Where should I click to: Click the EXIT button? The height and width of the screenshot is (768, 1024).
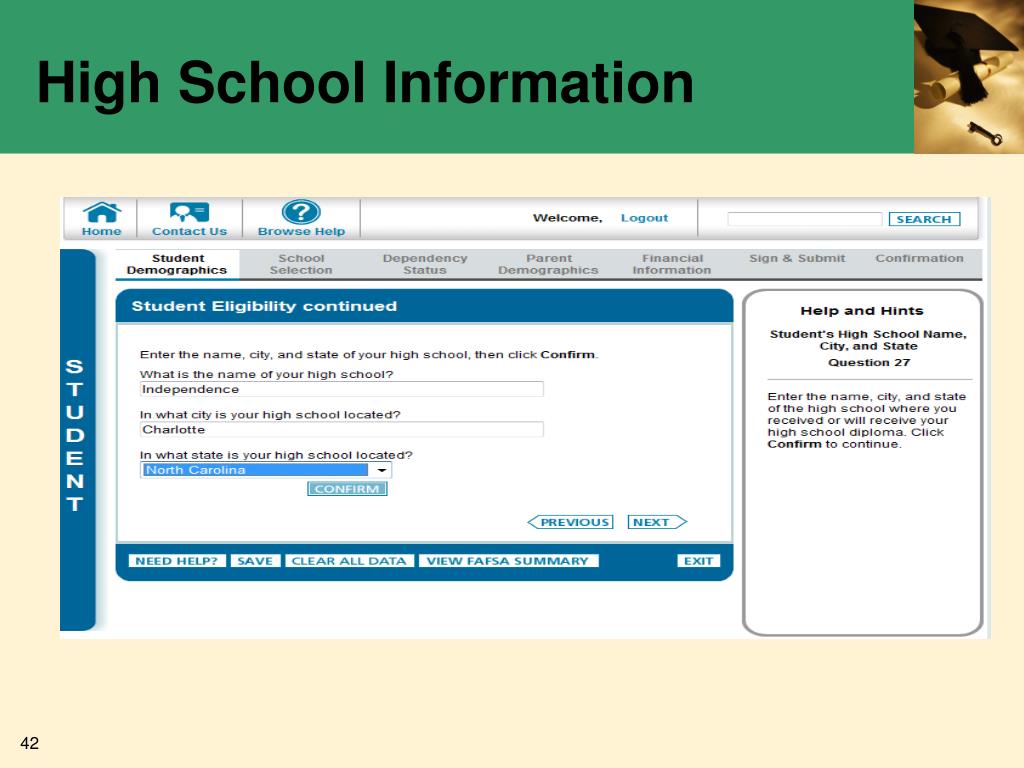pyautogui.click(x=698, y=561)
